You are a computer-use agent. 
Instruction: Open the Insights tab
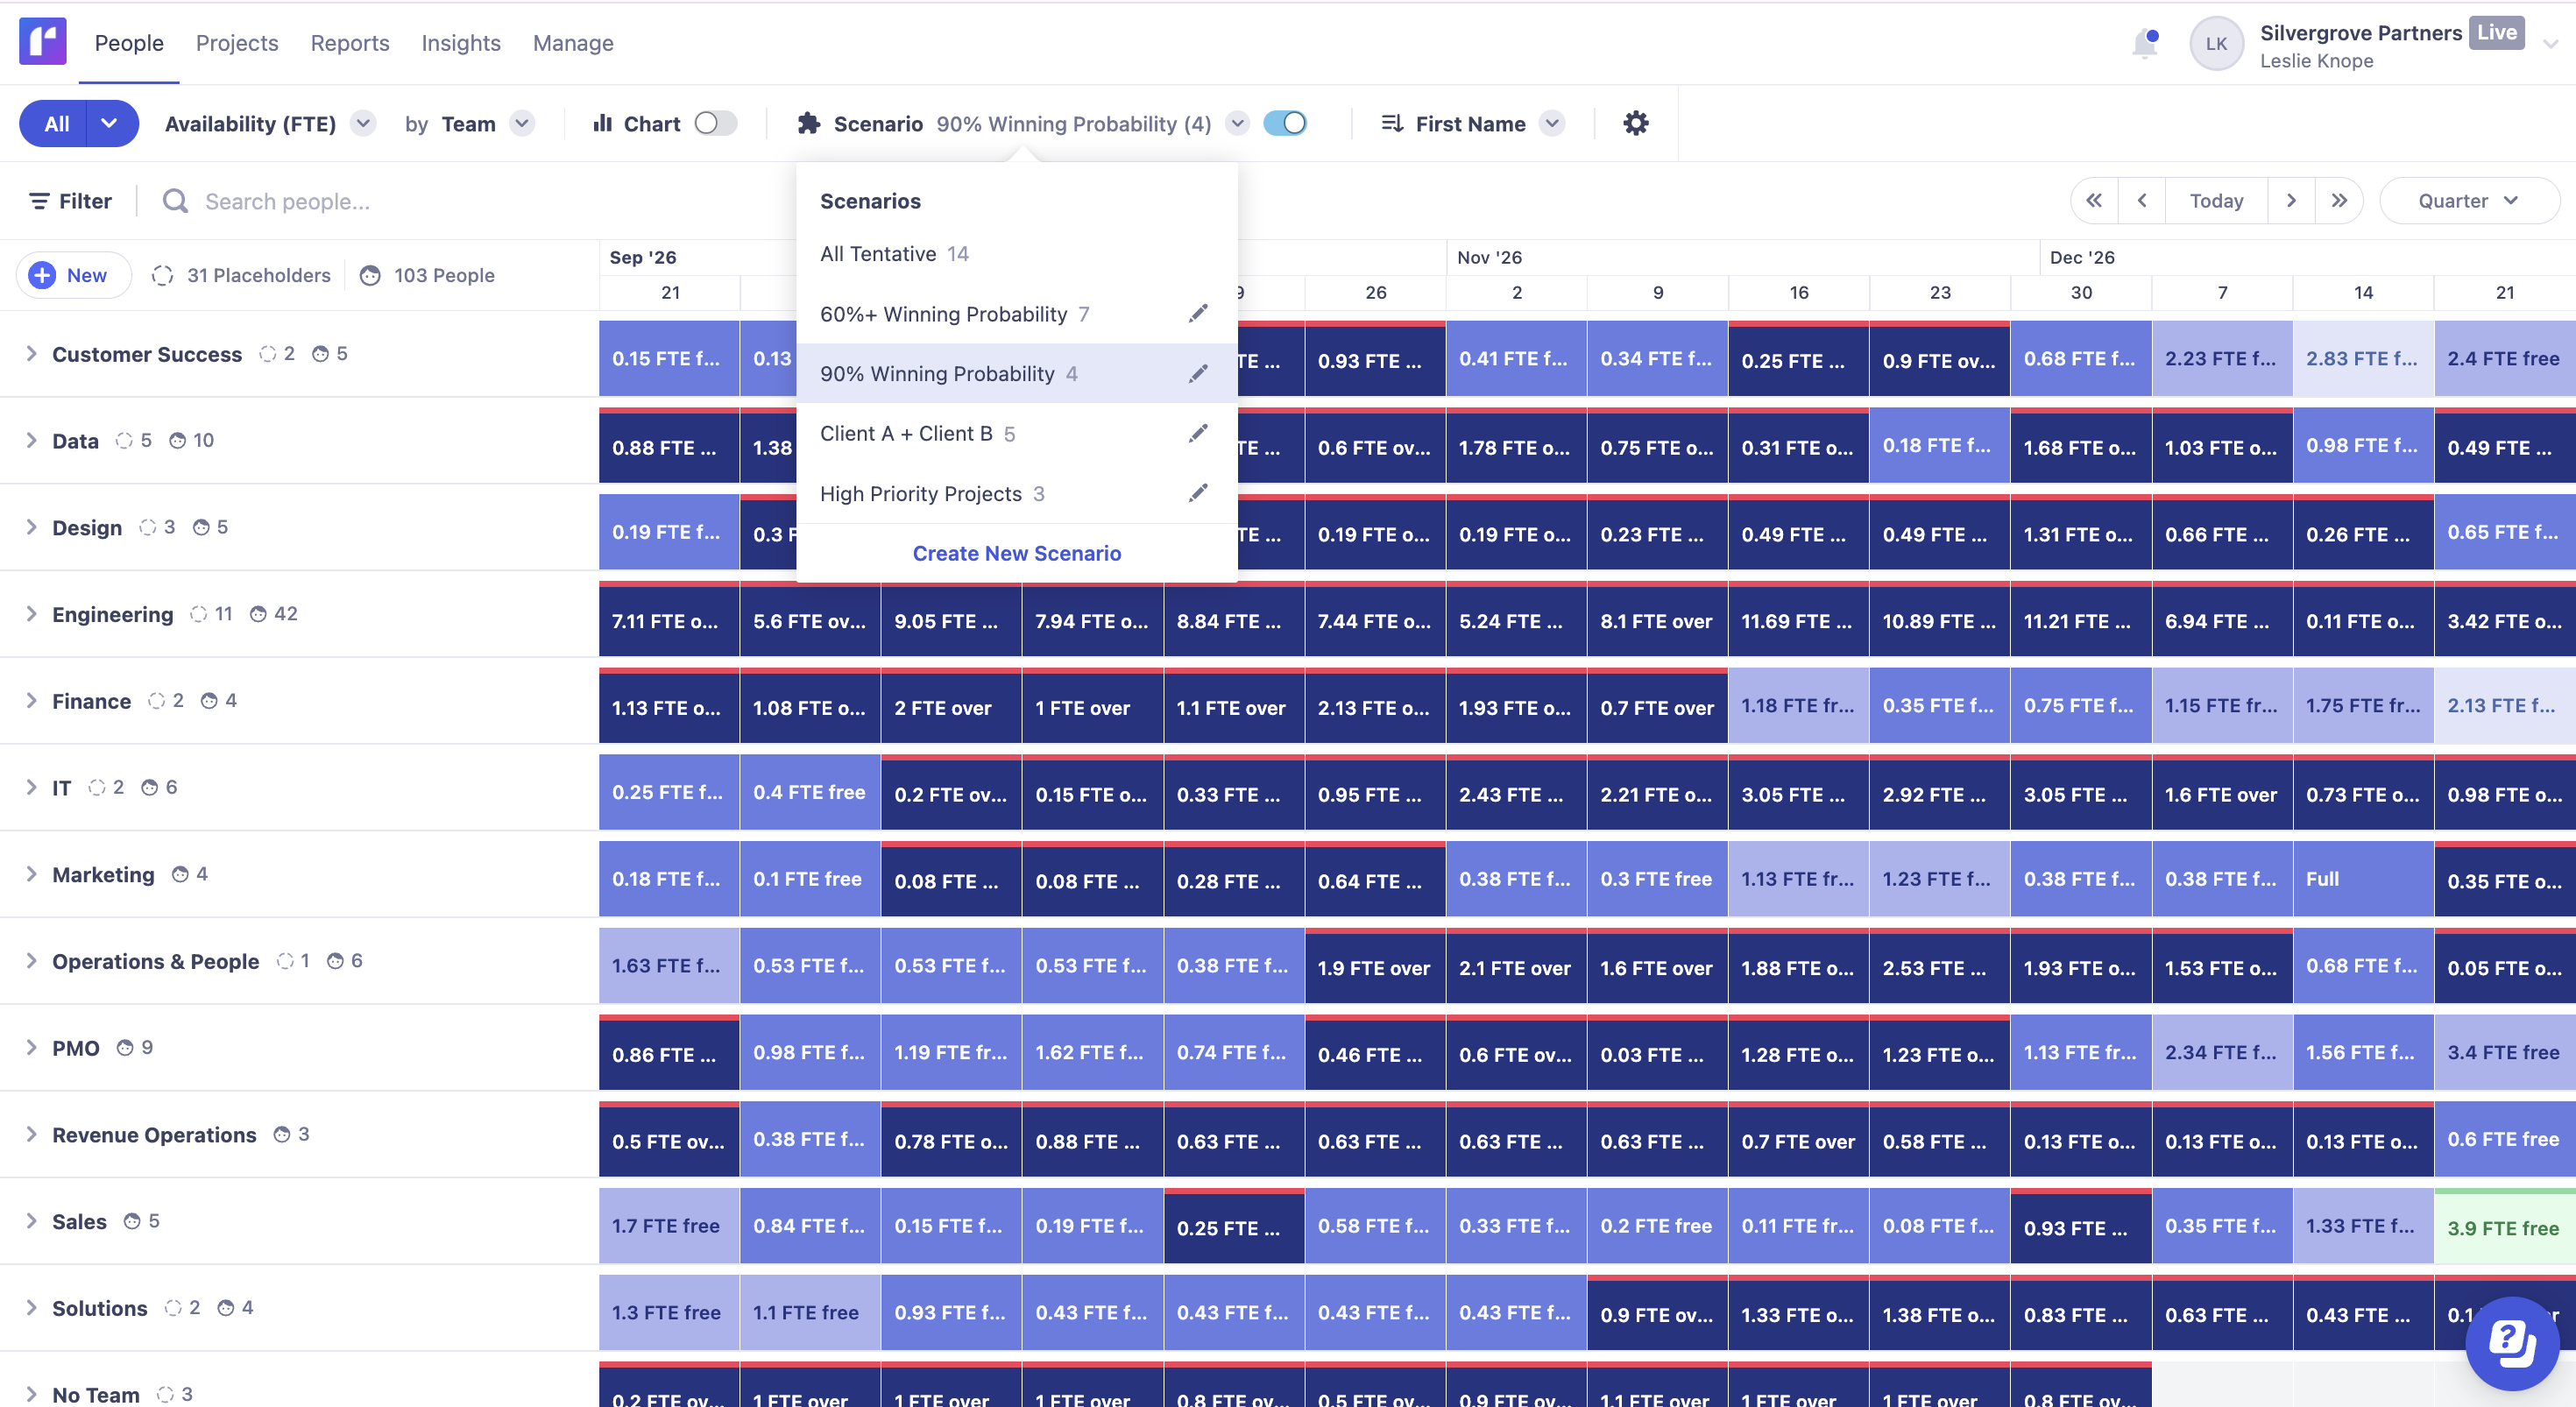461,43
